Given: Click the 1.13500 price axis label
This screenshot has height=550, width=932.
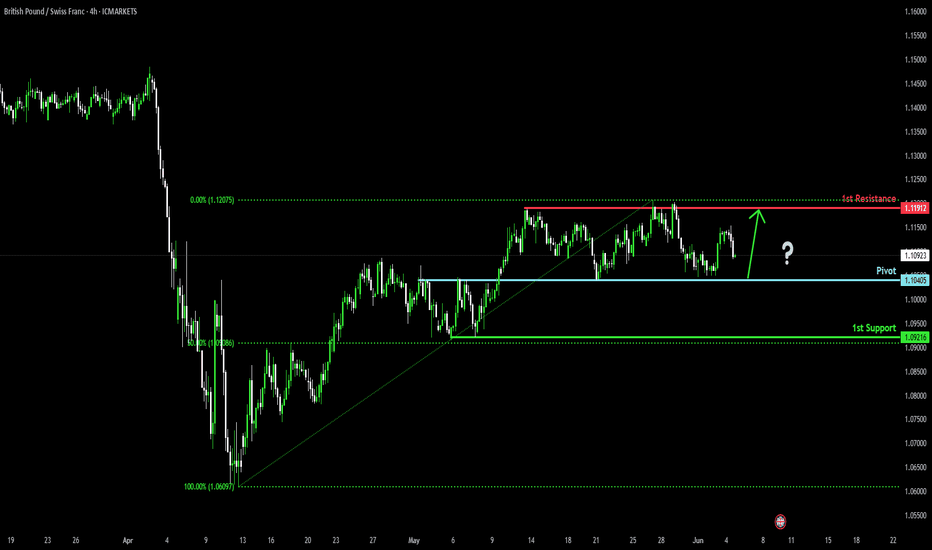Looking at the screenshot, I should pyautogui.click(x=915, y=131).
